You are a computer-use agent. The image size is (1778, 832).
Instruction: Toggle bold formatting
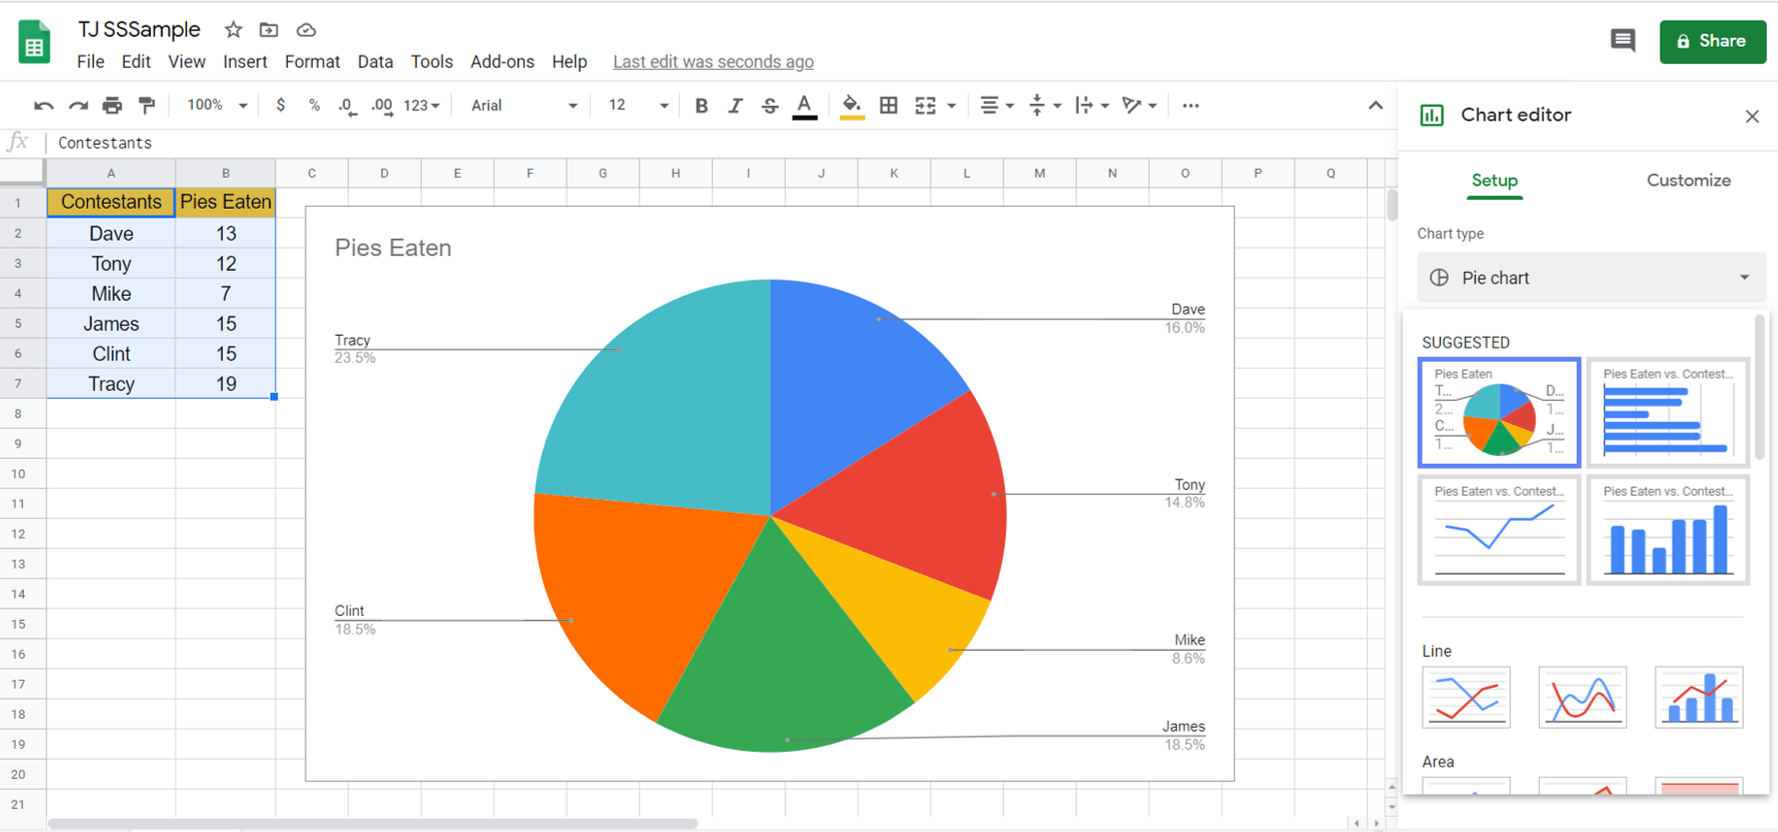pos(701,105)
